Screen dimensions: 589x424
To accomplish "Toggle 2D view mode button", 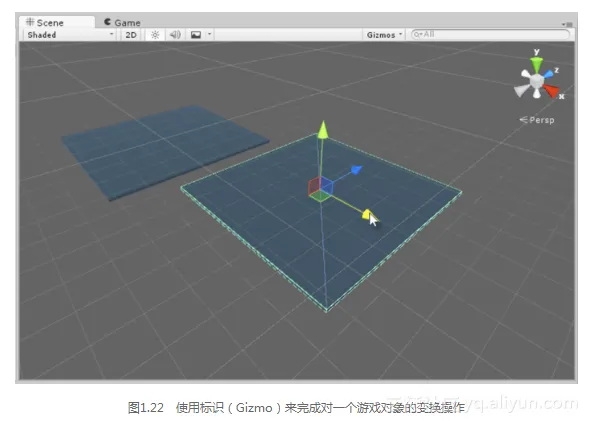I will coord(131,35).
